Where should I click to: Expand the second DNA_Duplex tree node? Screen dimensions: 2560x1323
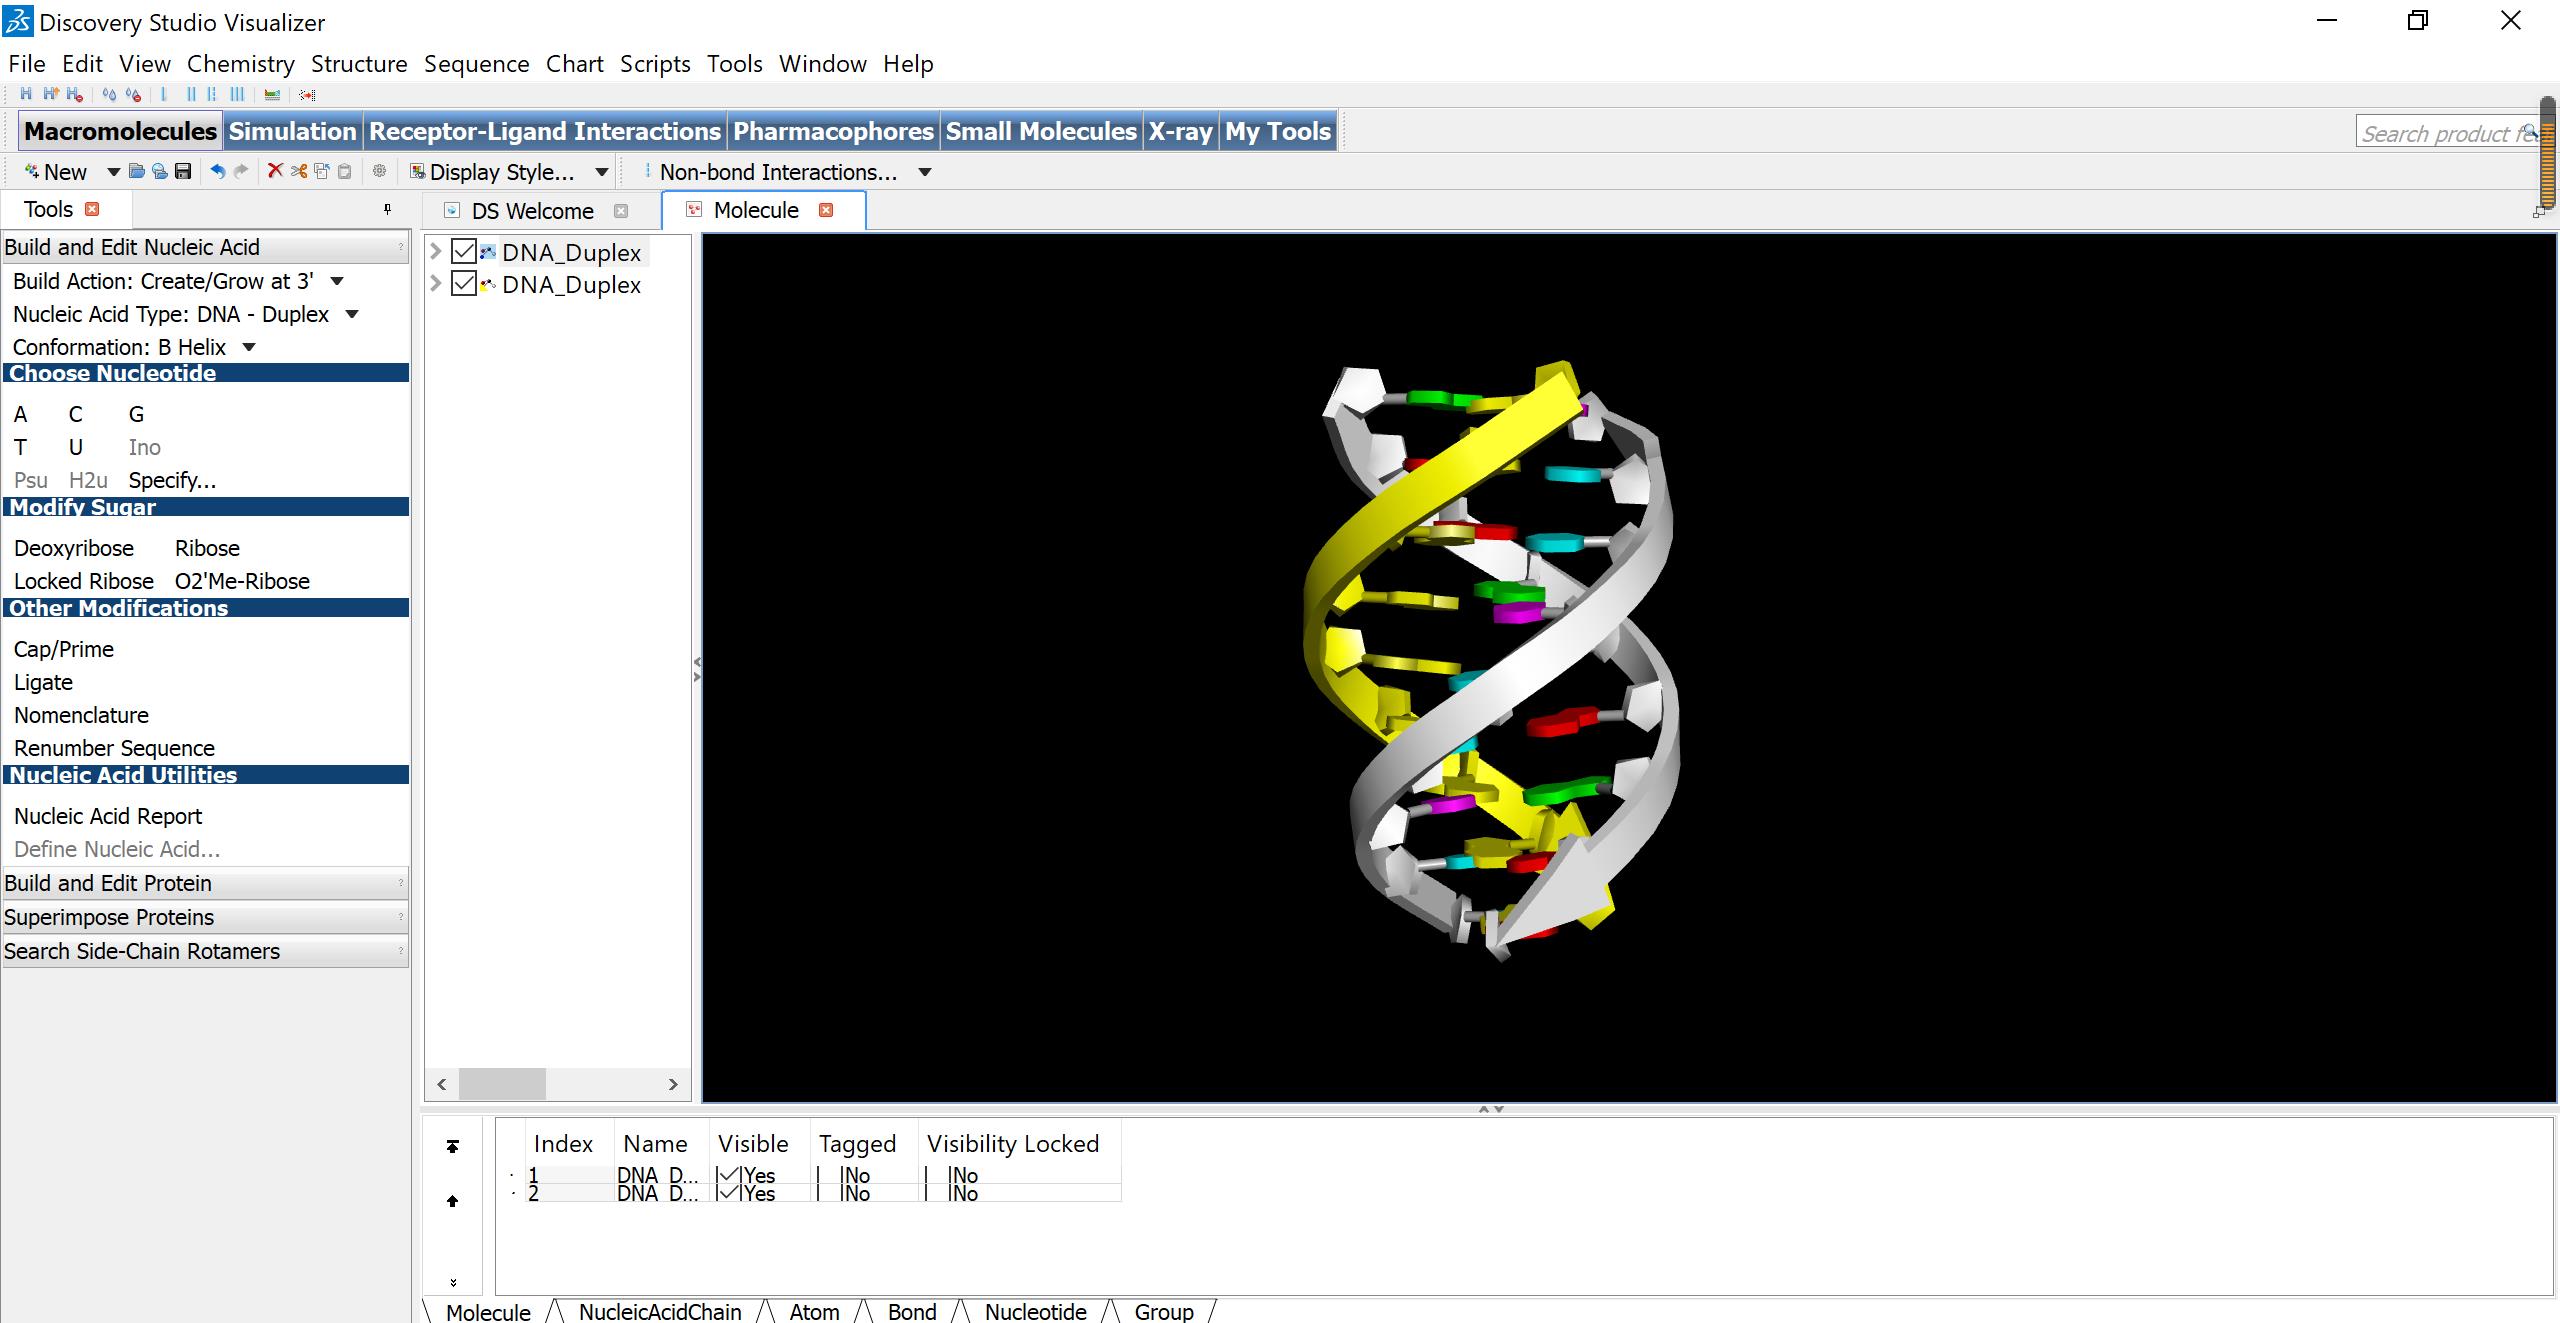click(x=436, y=284)
